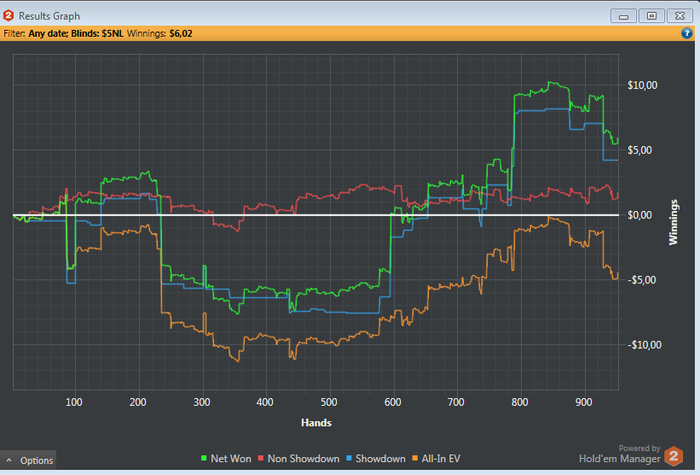Click the All-In EV legend label
This screenshot has width=700, height=475.
(441, 458)
